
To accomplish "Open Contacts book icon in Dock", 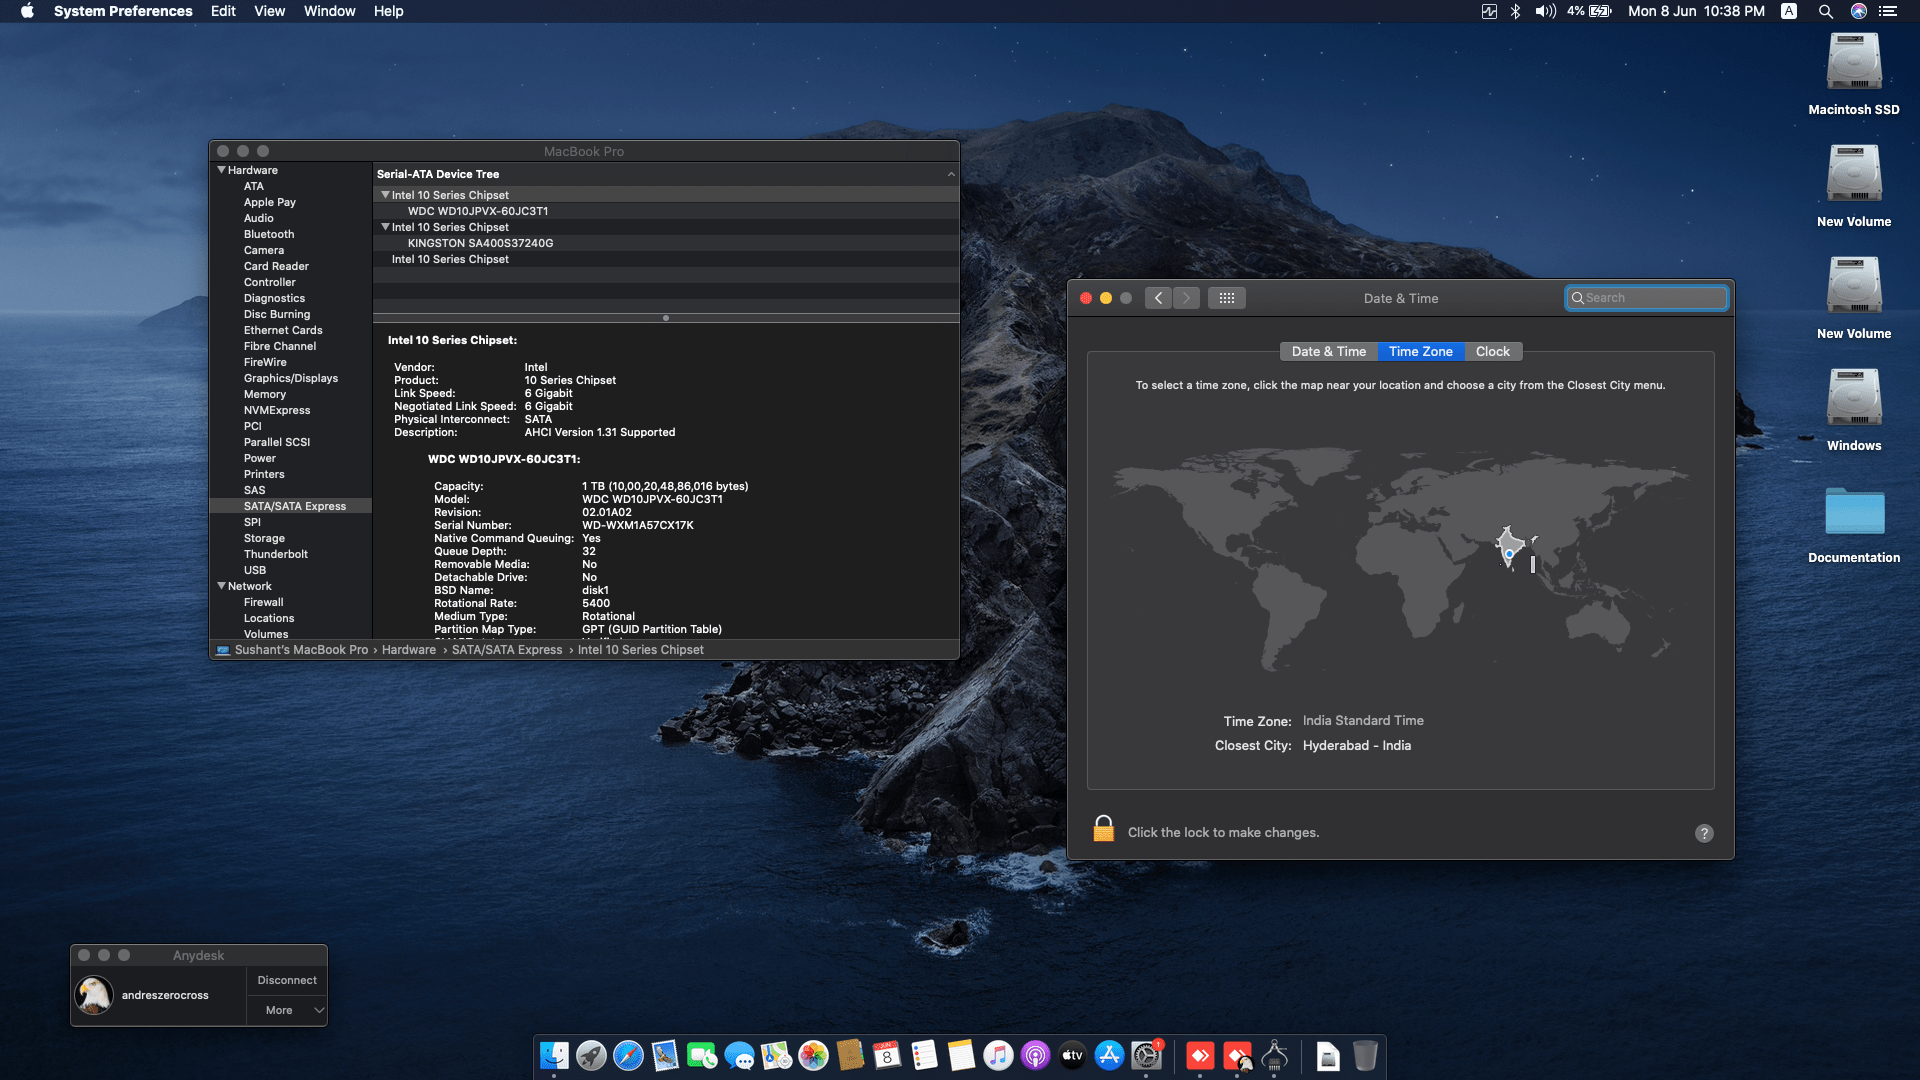I will pyautogui.click(x=850, y=1055).
